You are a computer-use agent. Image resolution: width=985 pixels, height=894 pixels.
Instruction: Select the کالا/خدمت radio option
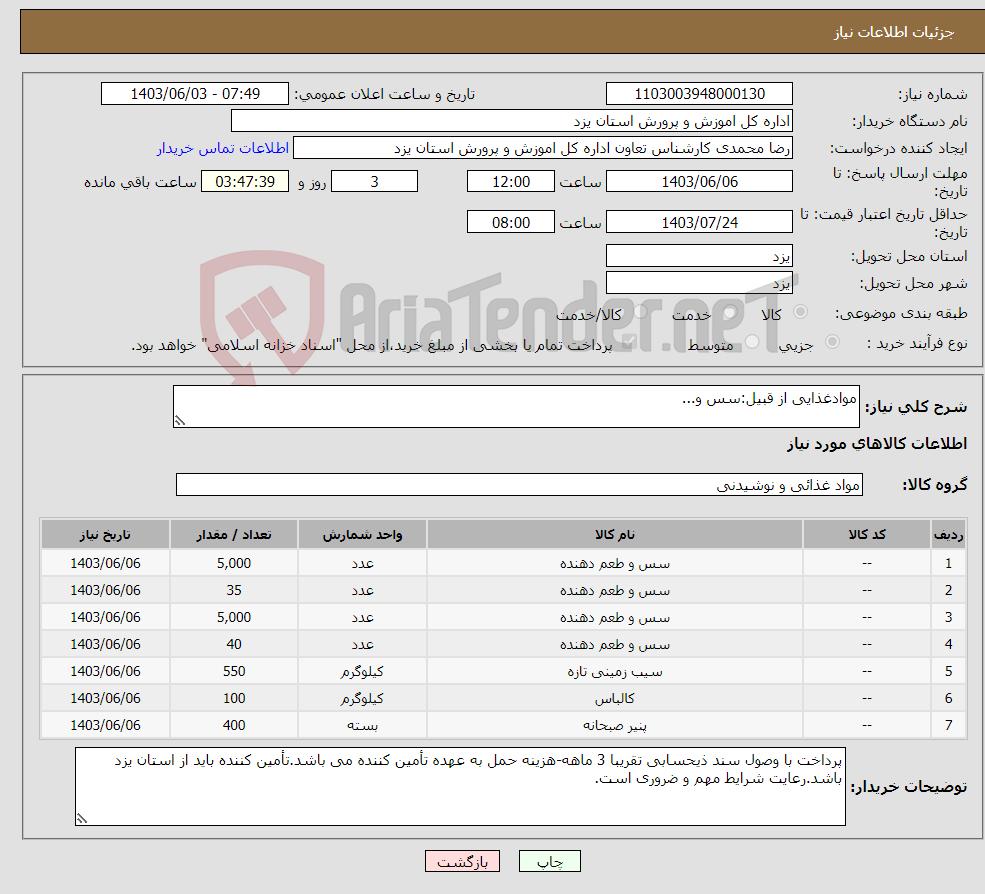click(640, 312)
